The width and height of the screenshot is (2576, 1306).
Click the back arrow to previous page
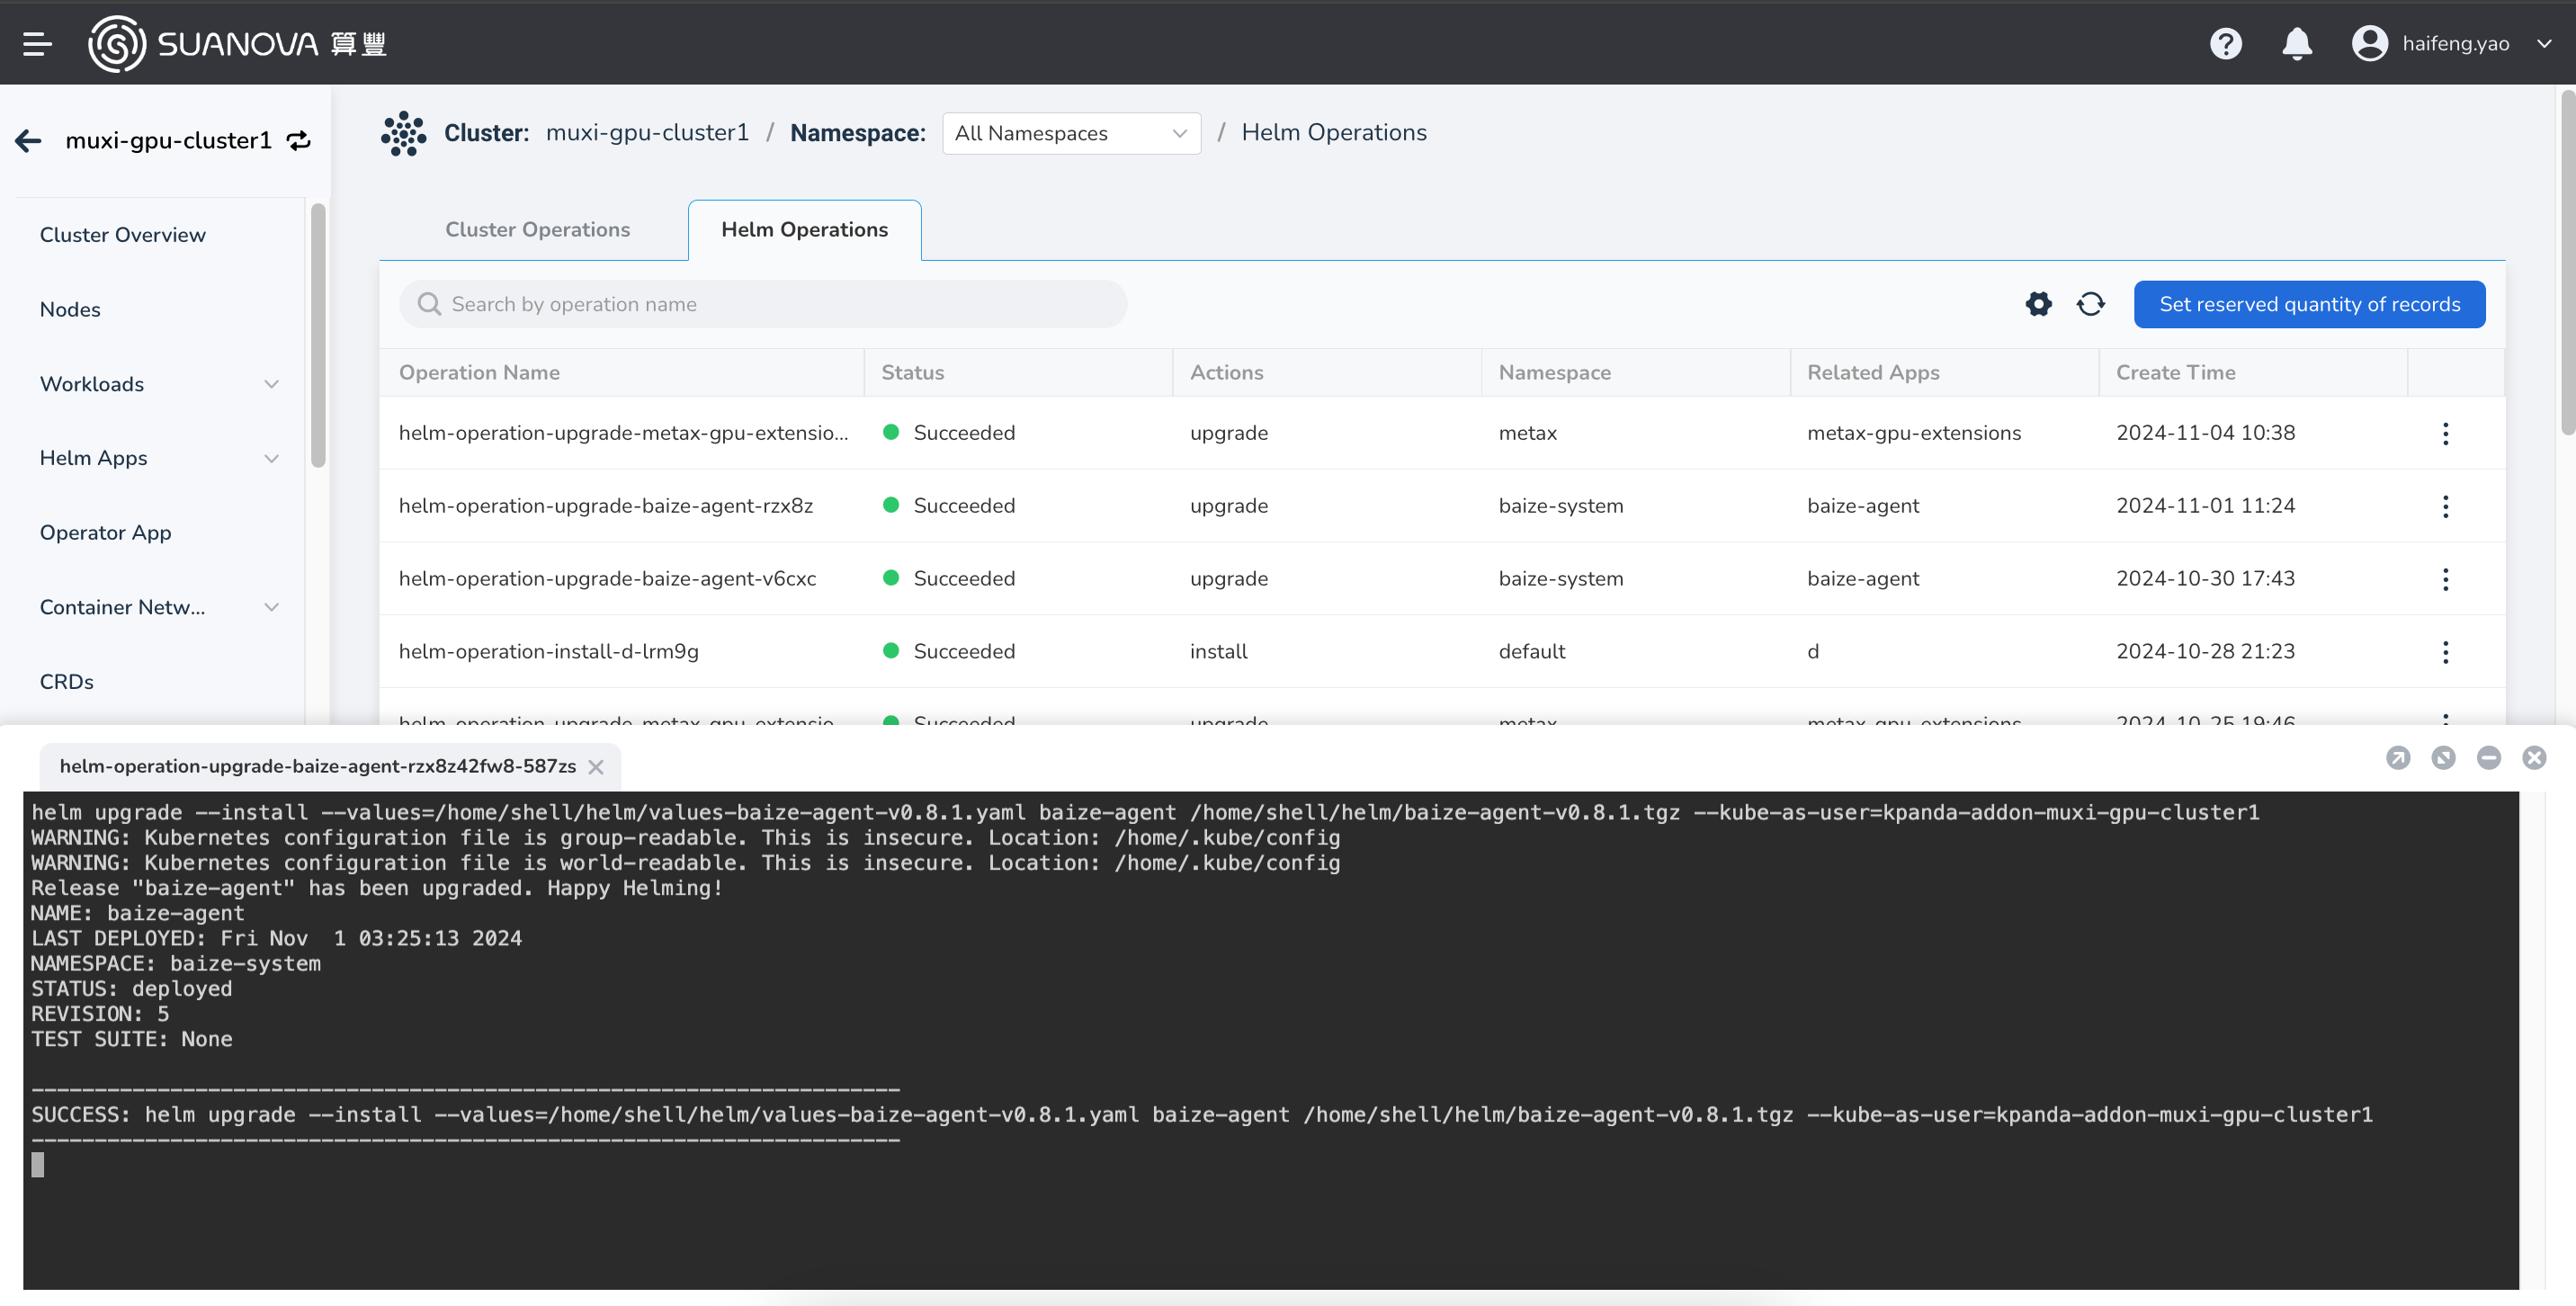(28, 140)
